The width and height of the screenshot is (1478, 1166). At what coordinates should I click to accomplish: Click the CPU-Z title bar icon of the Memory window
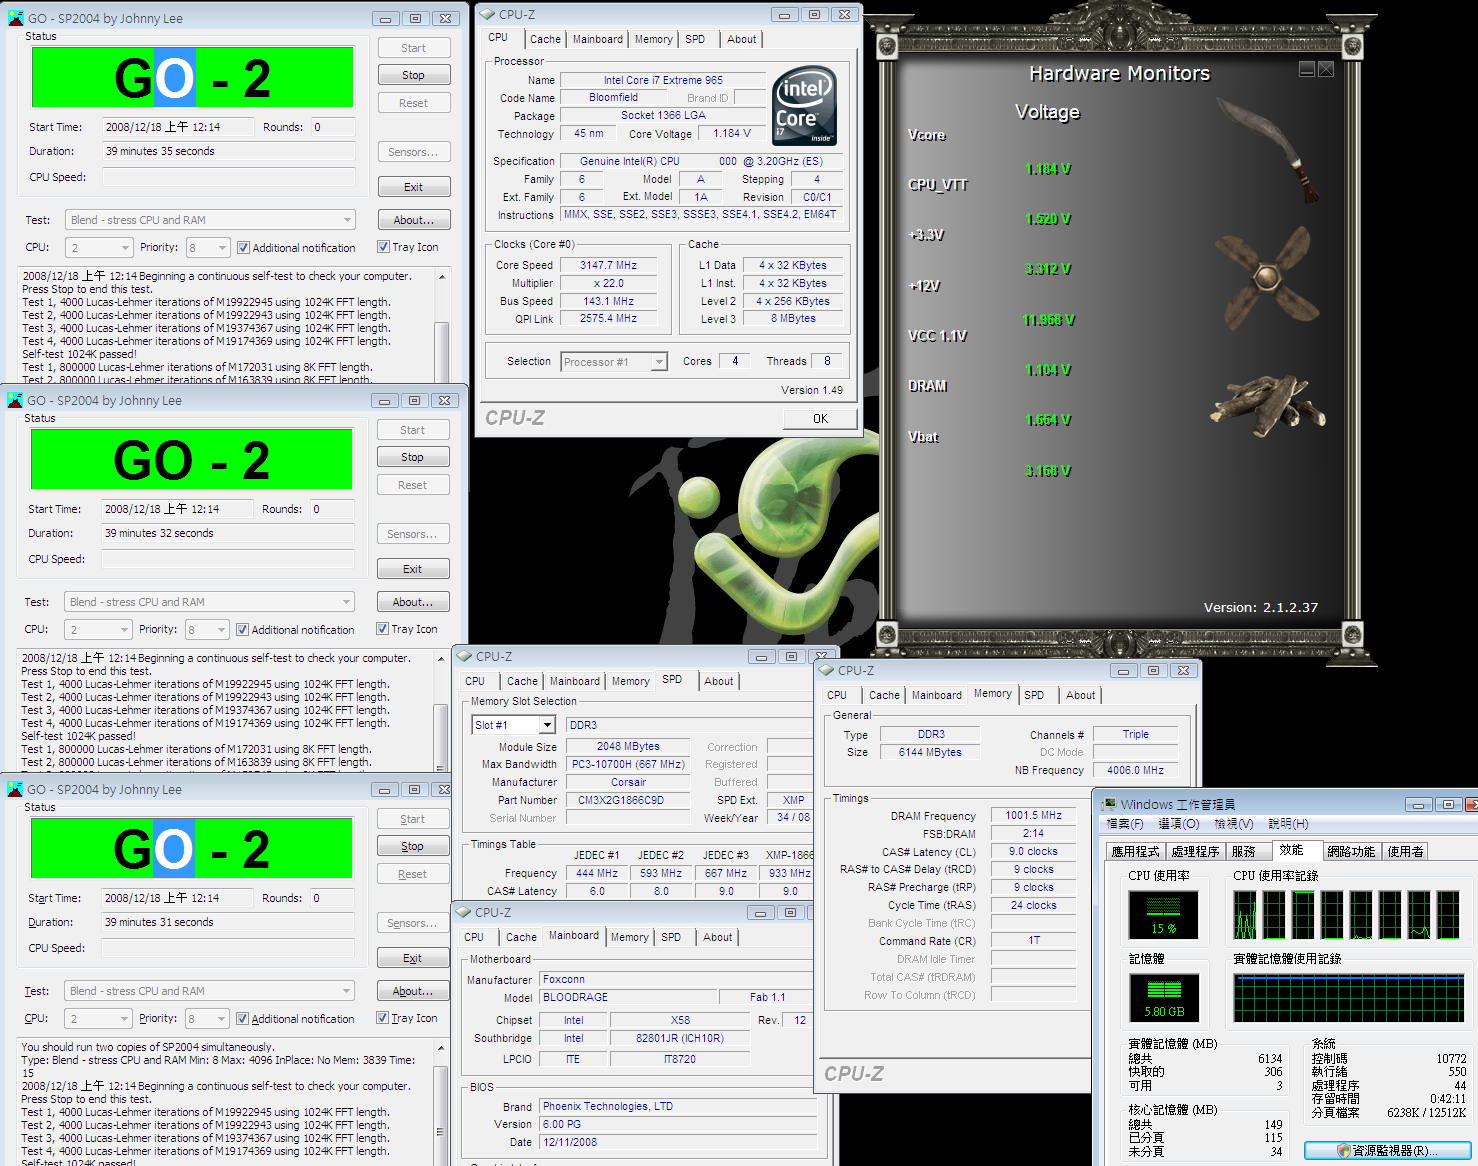coord(826,671)
